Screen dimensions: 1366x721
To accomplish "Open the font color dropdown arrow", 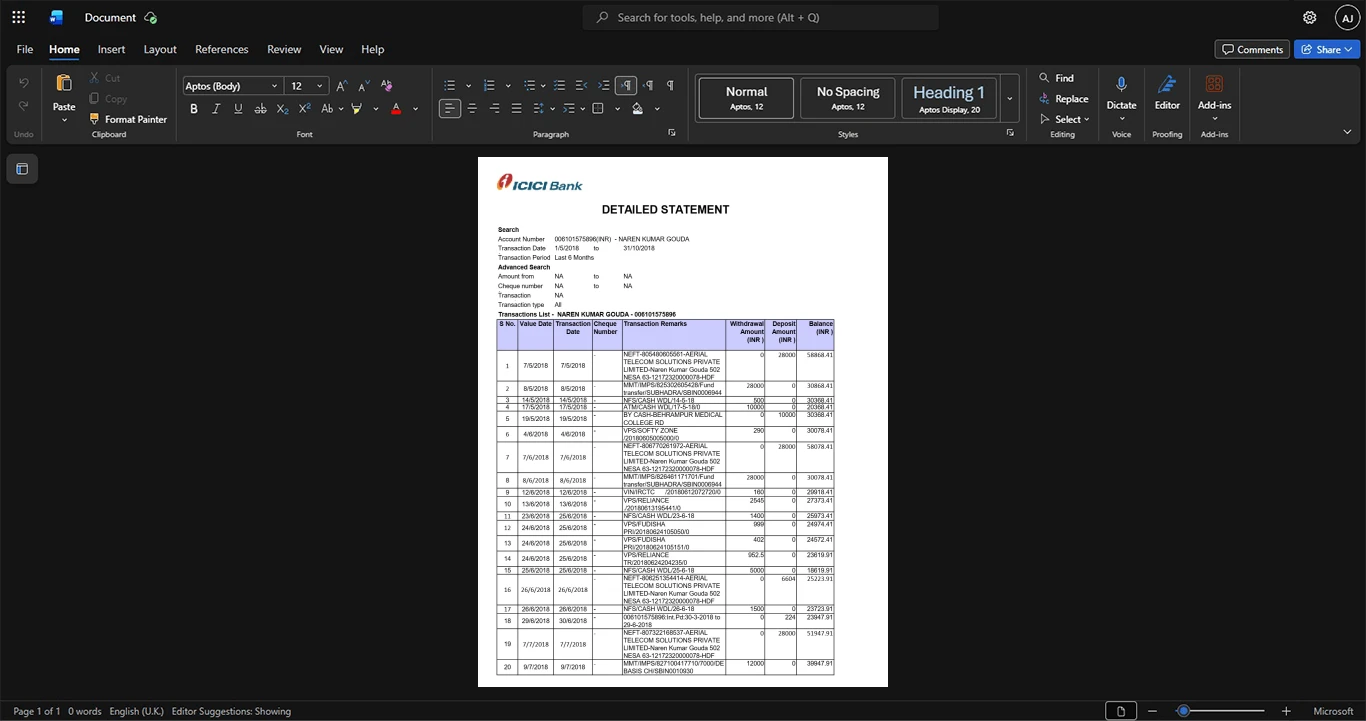I will pyautogui.click(x=415, y=109).
